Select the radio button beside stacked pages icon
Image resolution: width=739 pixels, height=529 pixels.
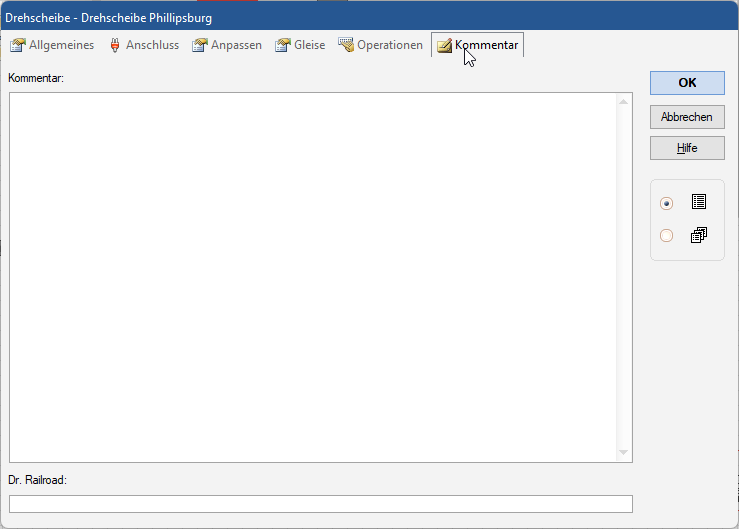(667, 236)
